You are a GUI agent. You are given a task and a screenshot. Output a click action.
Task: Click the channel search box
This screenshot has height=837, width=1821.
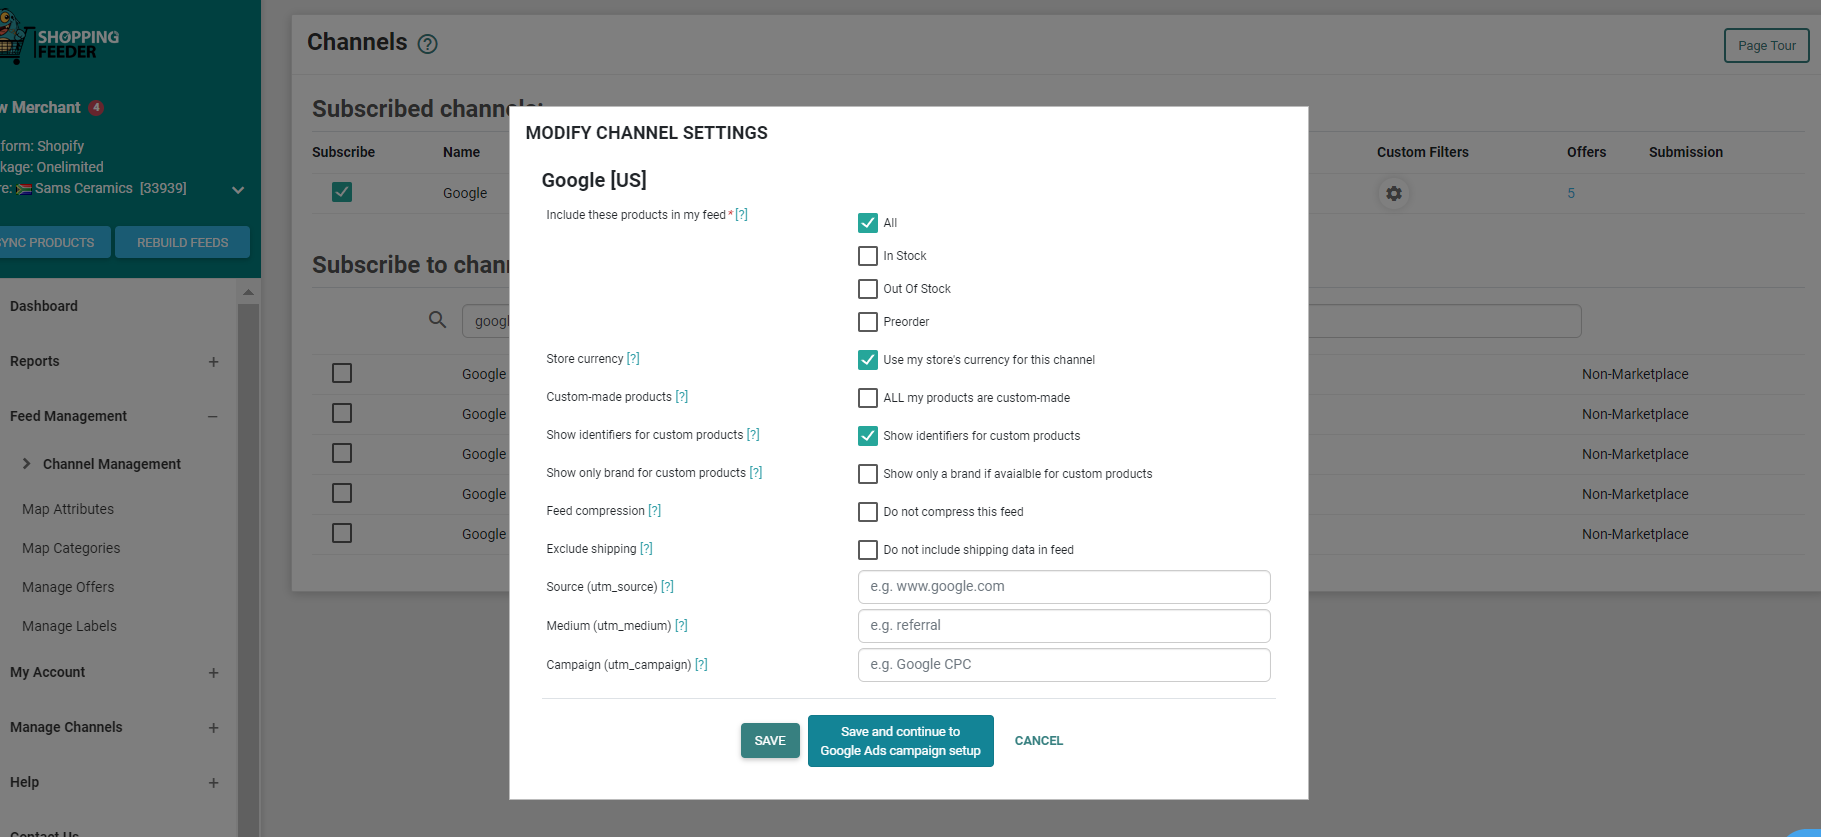pyautogui.click(x=1022, y=321)
